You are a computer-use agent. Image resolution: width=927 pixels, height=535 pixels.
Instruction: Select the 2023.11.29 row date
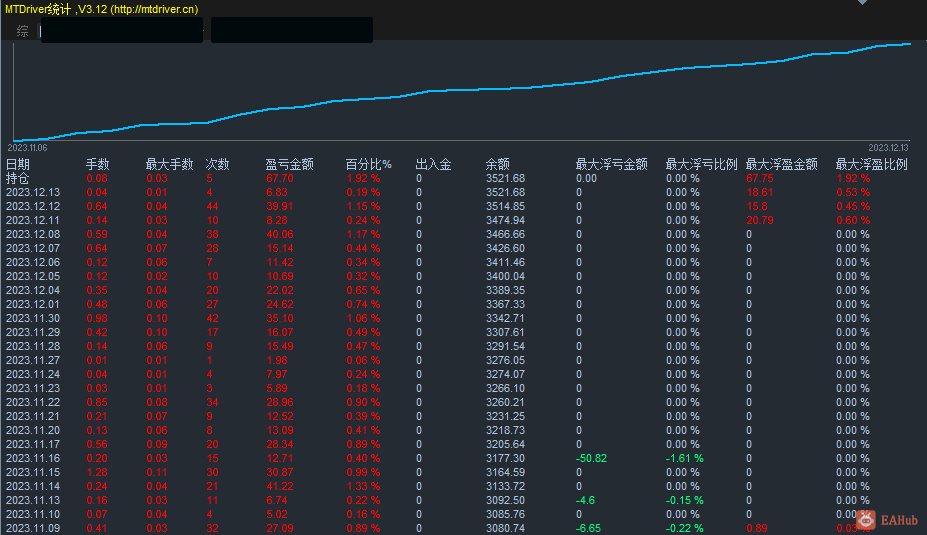(x=33, y=332)
